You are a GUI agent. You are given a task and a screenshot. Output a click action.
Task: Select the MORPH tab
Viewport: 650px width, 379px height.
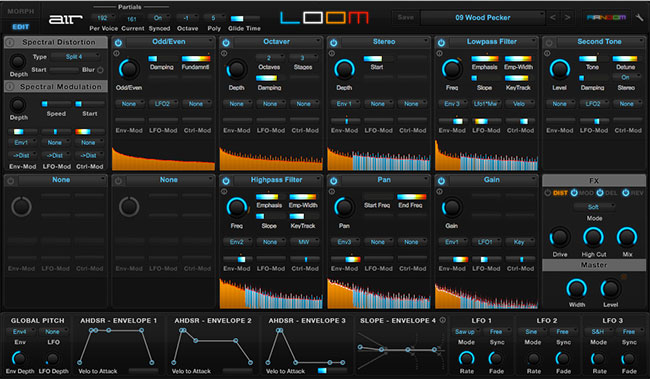(x=21, y=12)
